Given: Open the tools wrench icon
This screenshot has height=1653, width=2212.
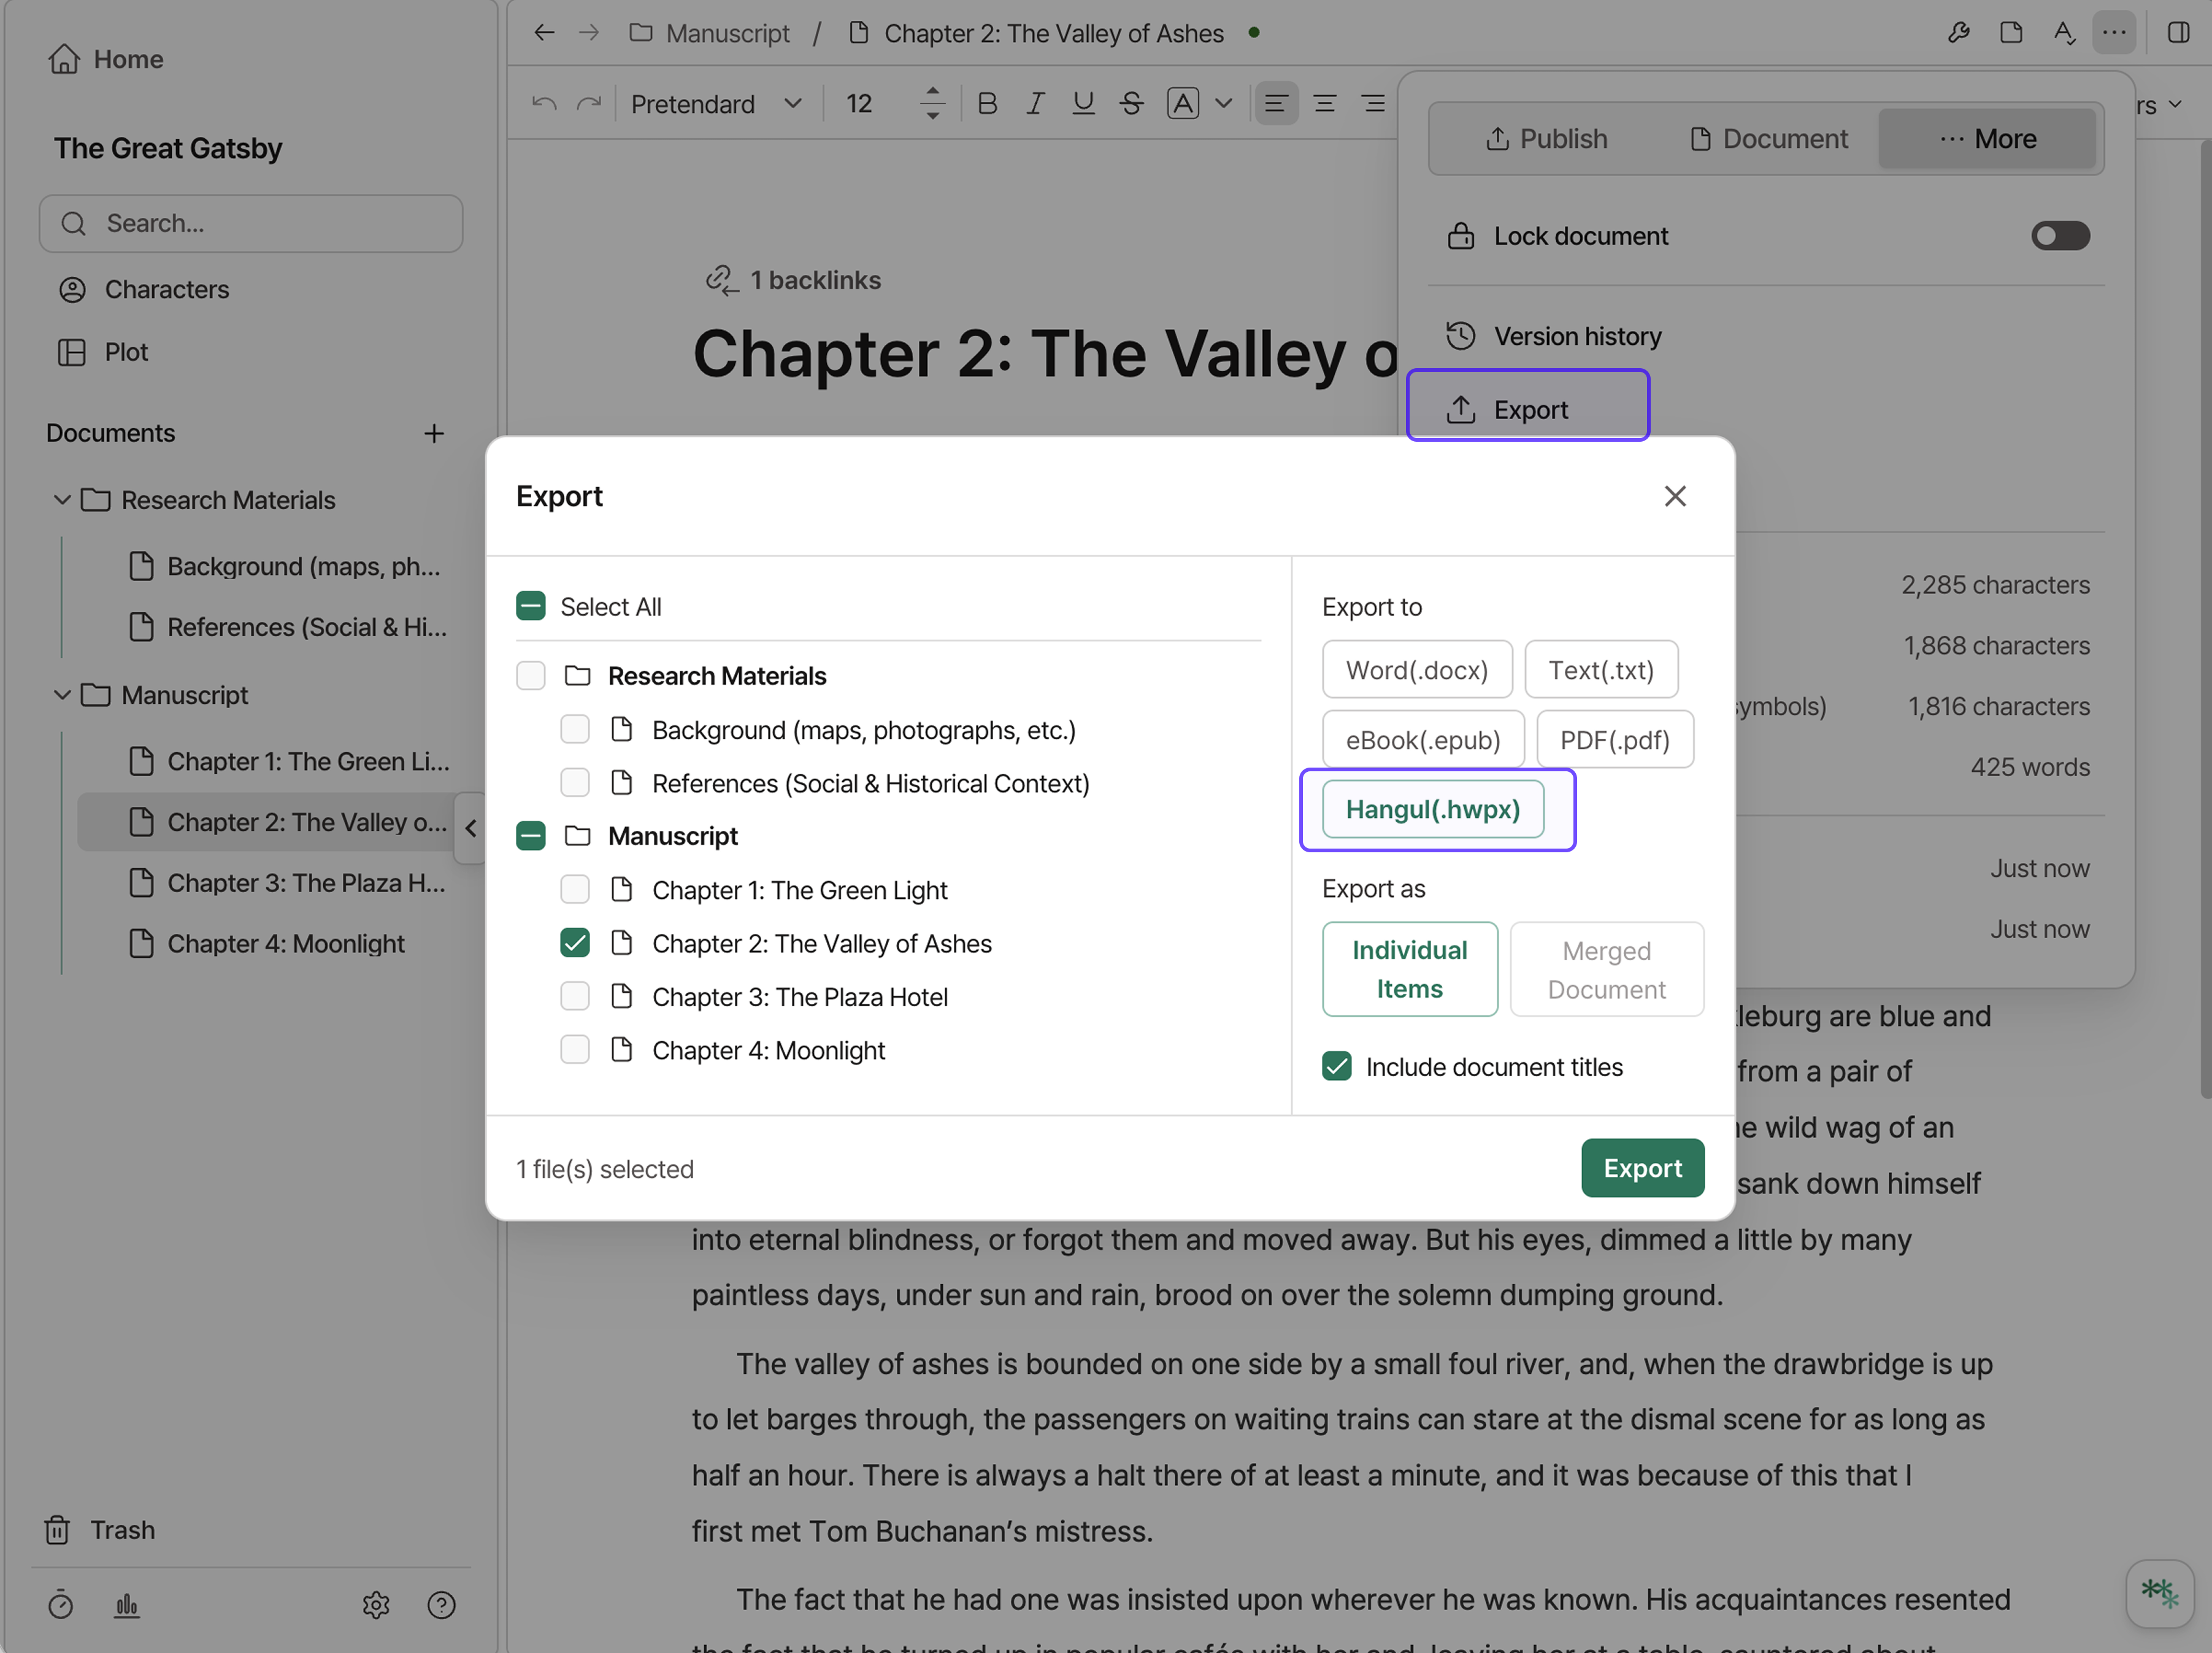Looking at the screenshot, I should tap(1958, 33).
